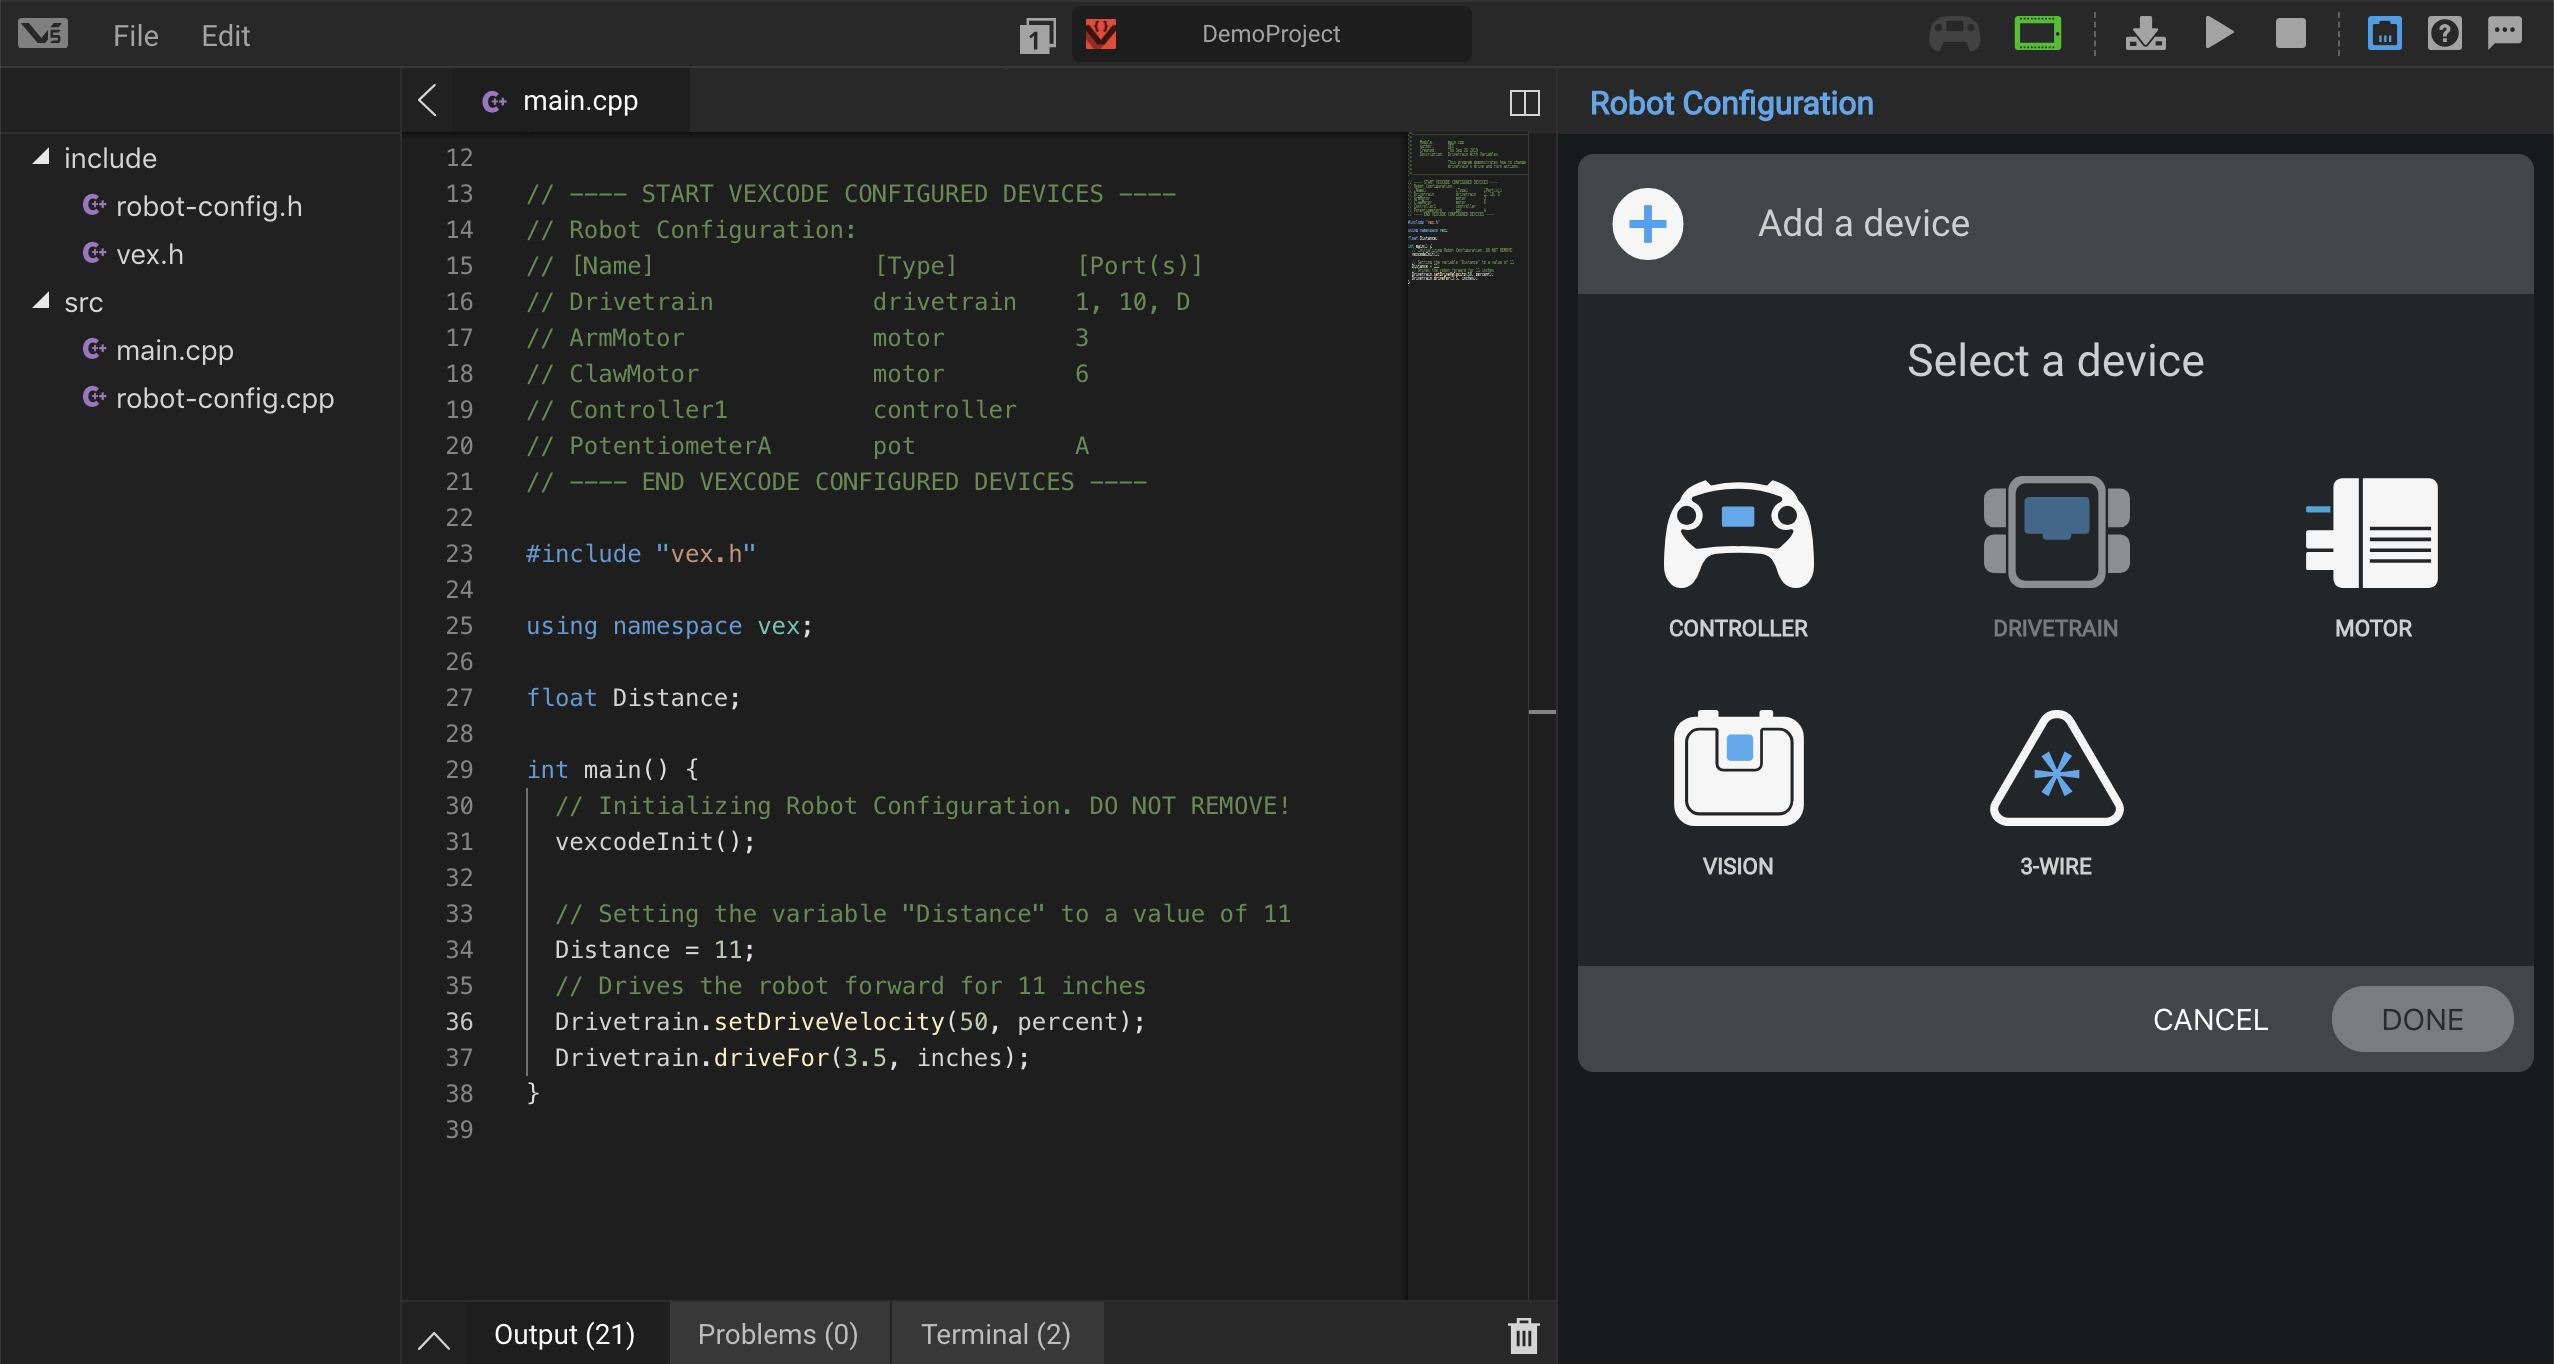The image size is (2554, 1364).
Task: Click the 'vexcodeInit();' code line
Action: pos(655,842)
